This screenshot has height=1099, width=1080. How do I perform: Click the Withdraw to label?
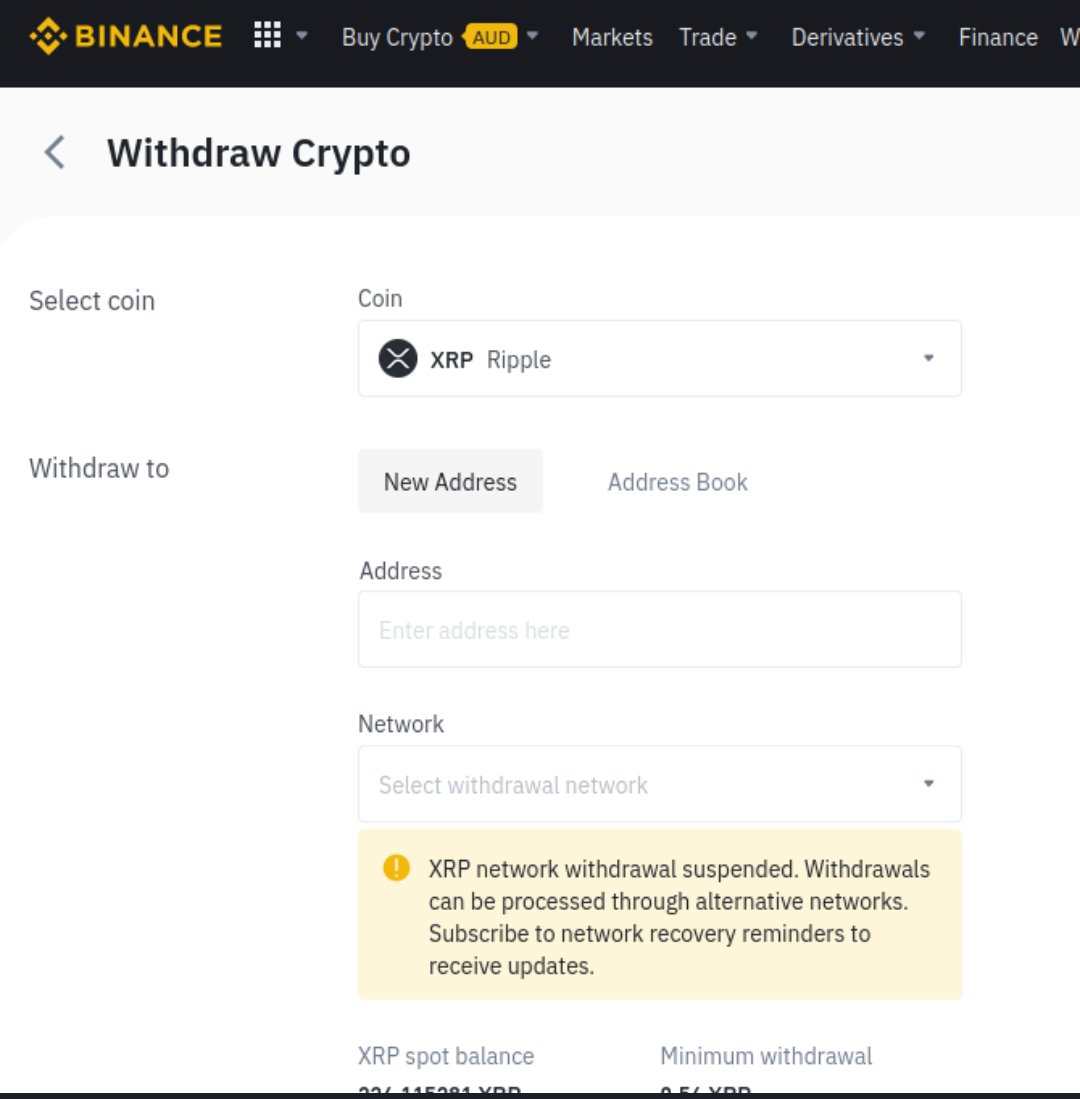[x=99, y=468]
